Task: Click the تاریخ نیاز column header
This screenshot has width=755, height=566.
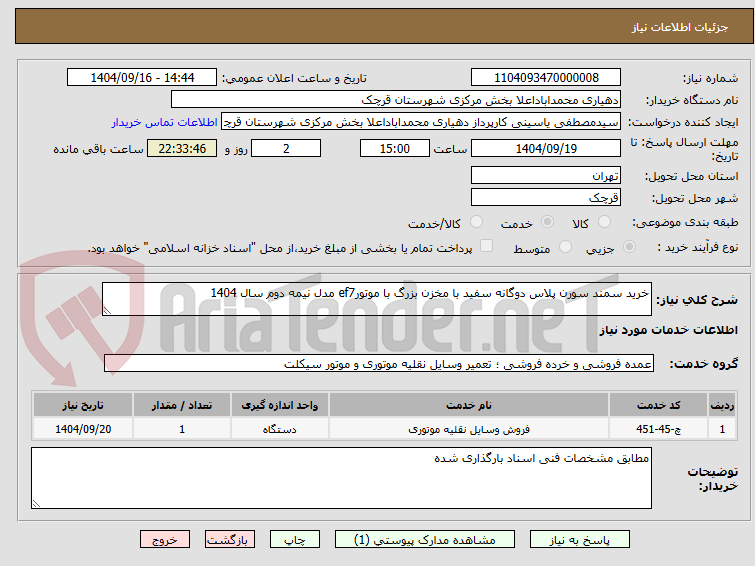Action: click(x=83, y=405)
